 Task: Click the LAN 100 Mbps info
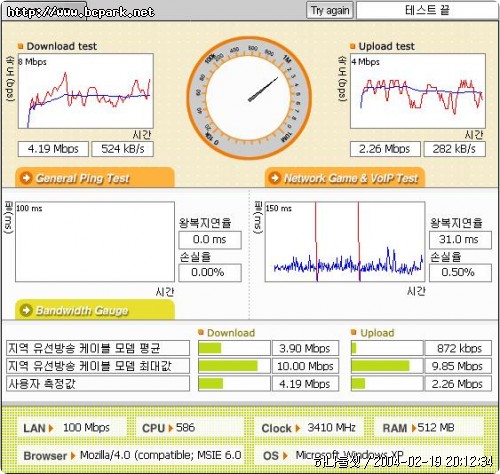pyautogui.click(x=71, y=427)
